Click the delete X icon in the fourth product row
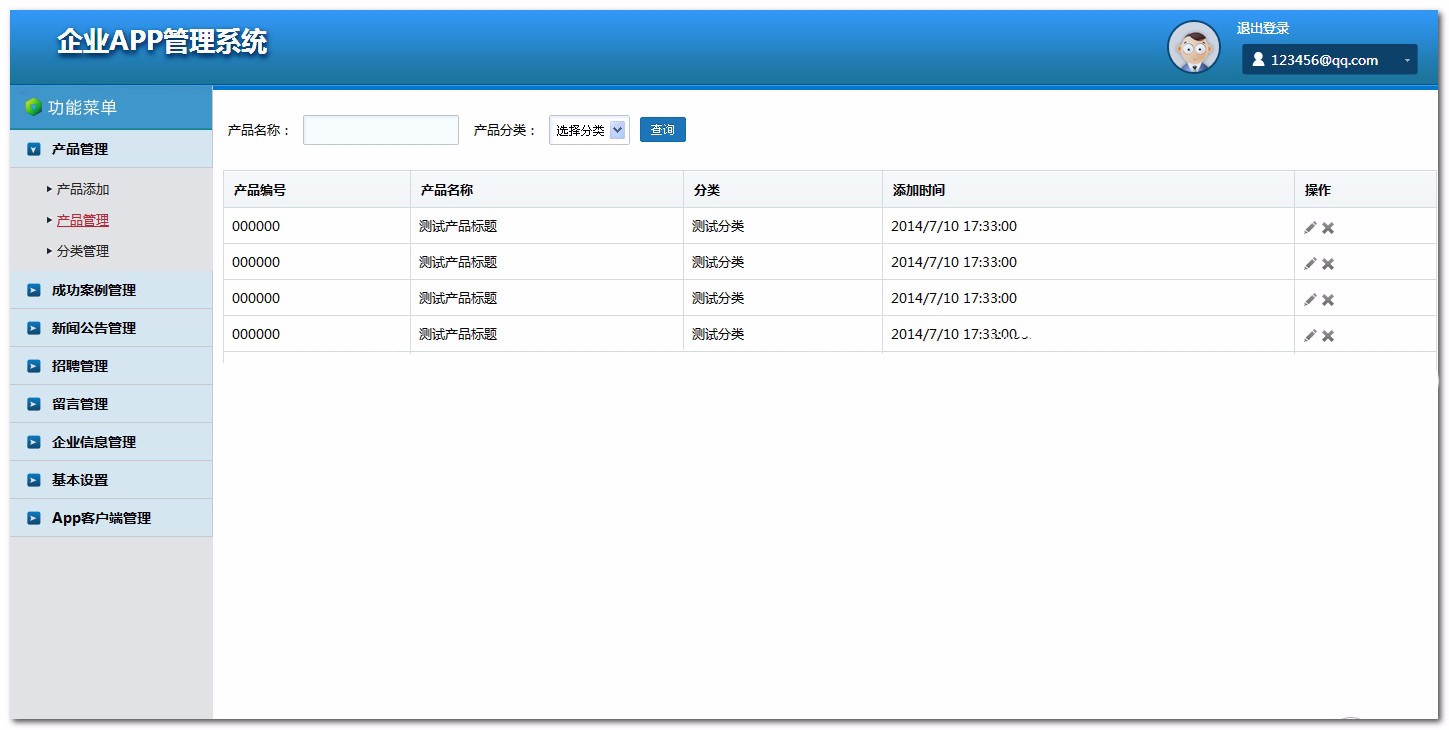 (x=1328, y=336)
